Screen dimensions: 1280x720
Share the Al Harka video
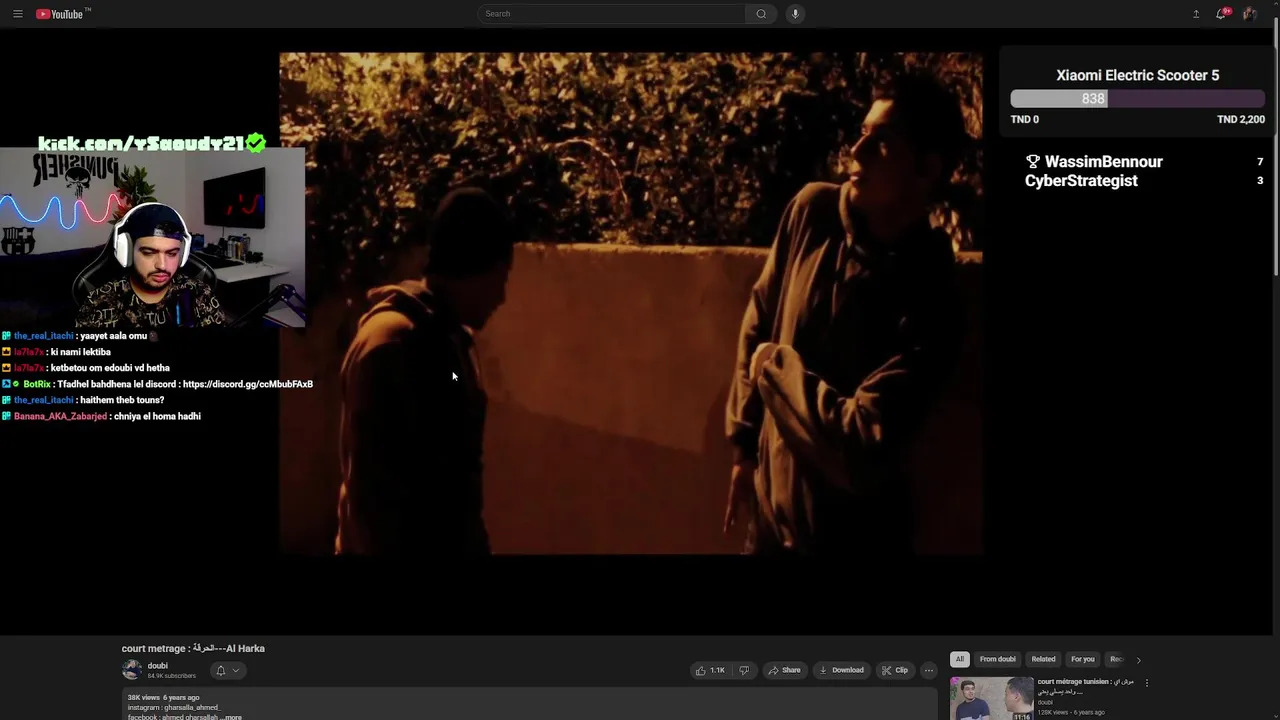pyautogui.click(x=784, y=670)
